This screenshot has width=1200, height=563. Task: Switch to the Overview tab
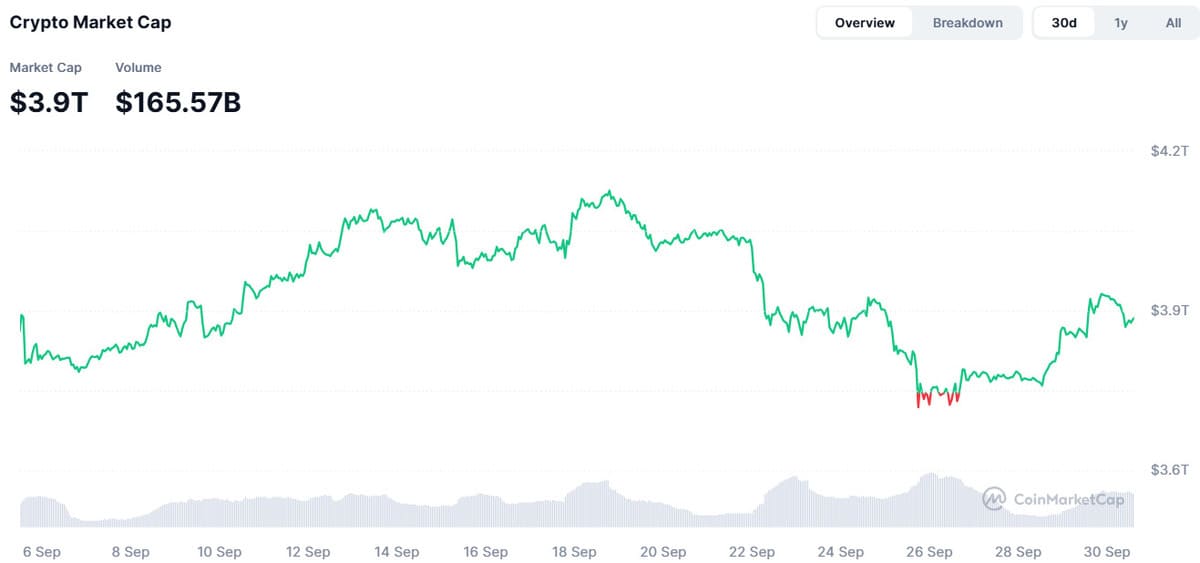(x=865, y=23)
